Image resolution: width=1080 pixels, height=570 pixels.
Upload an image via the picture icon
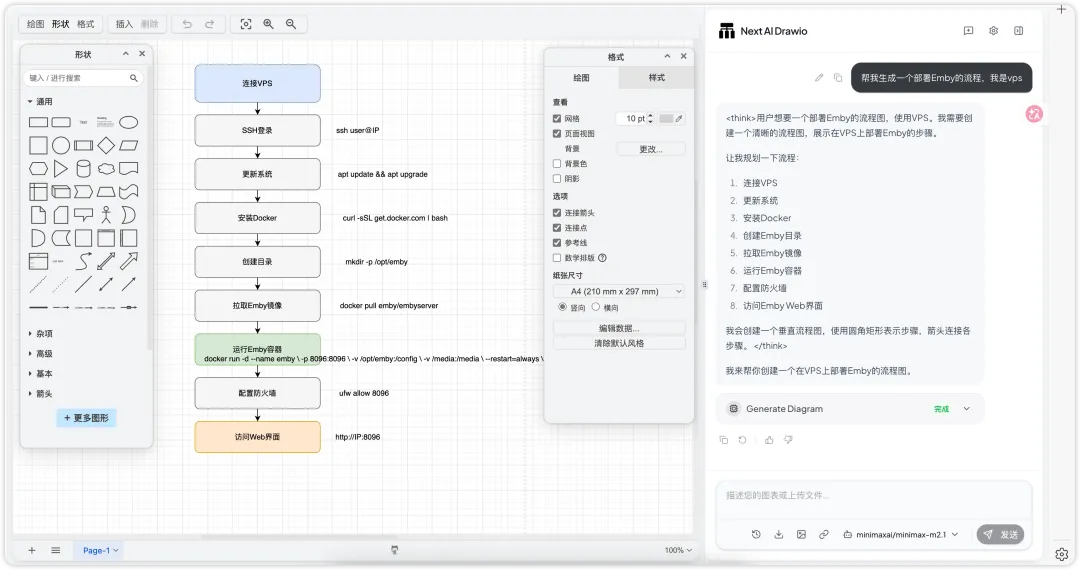pyautogui.click(x=801, y=534)
